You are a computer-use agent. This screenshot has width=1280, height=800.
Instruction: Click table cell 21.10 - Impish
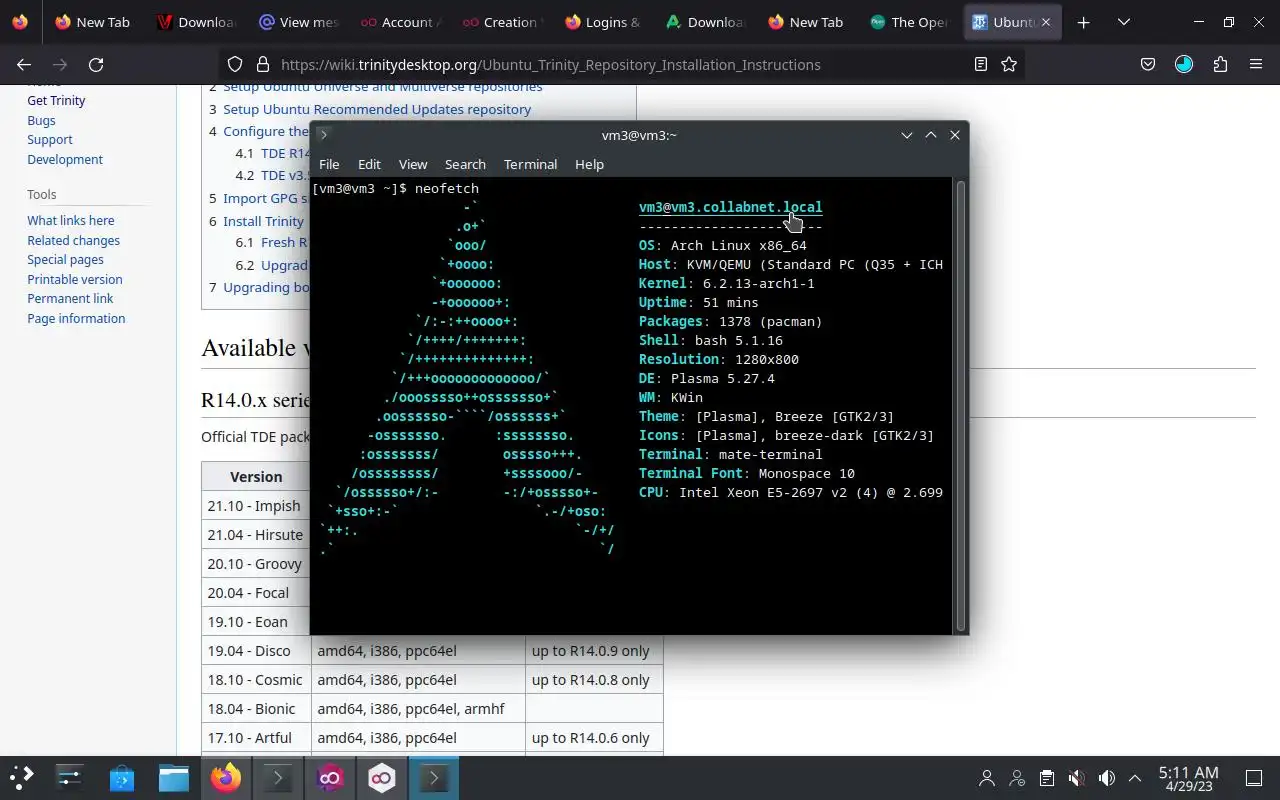coord(256,505)
